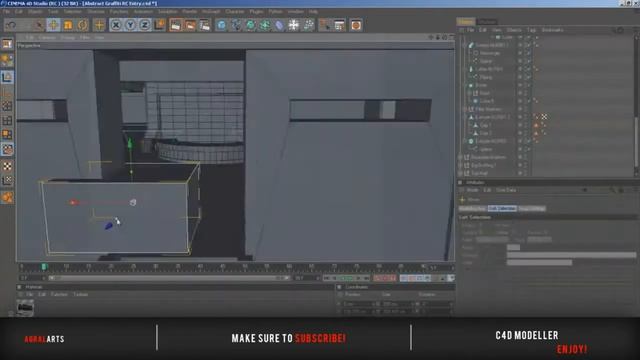Switch to the Objects tab

tap(466, 21)
